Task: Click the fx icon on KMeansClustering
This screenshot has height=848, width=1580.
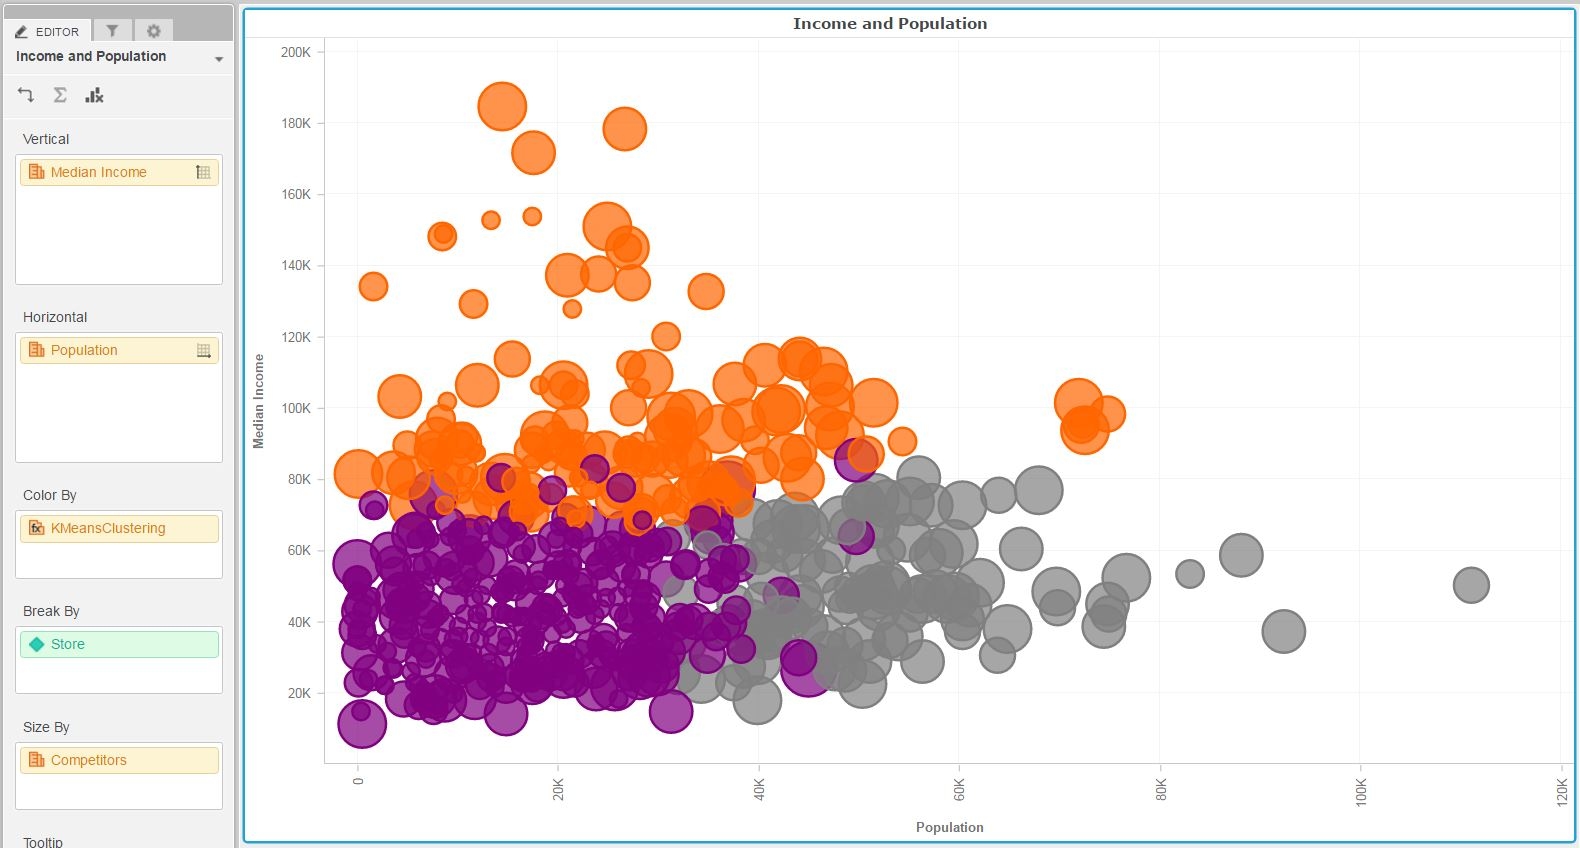Action: tap(36, 528)
